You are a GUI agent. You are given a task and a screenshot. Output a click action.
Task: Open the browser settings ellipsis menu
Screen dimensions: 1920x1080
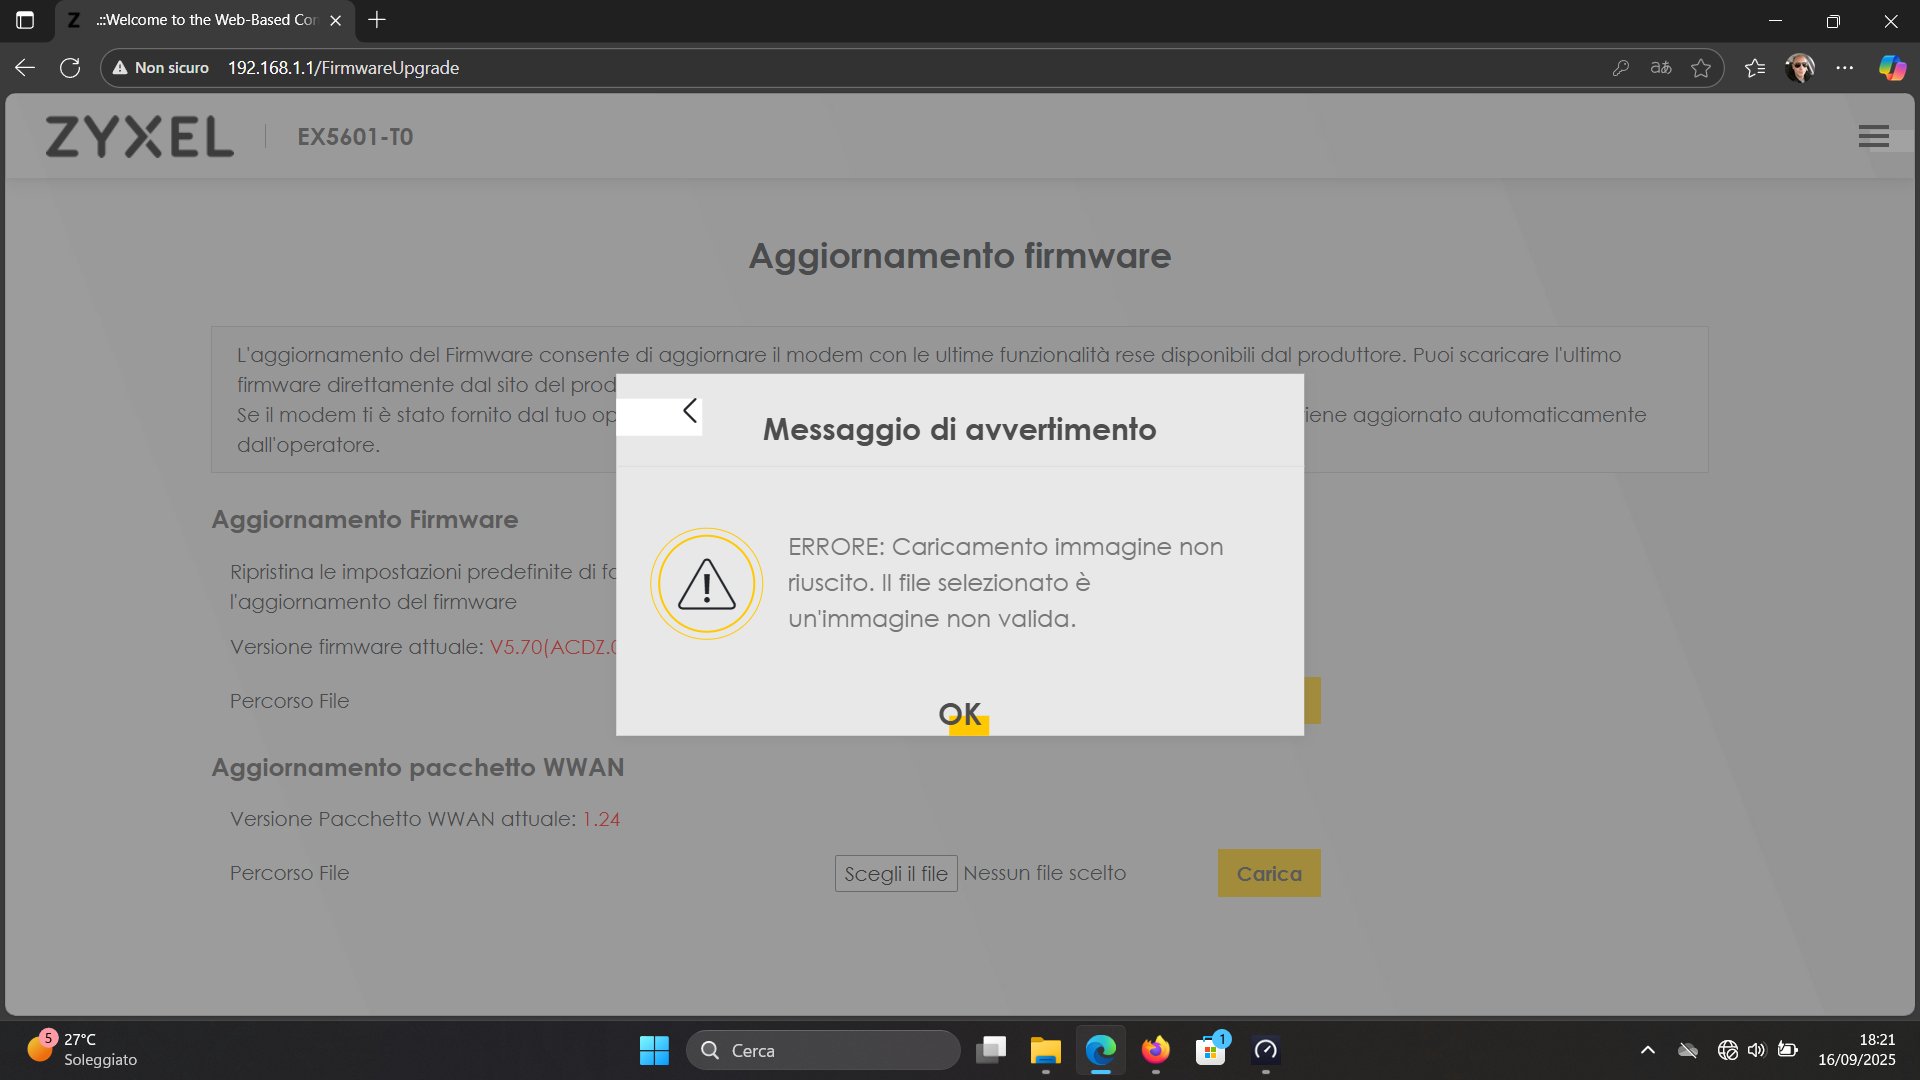(1845, 68)
